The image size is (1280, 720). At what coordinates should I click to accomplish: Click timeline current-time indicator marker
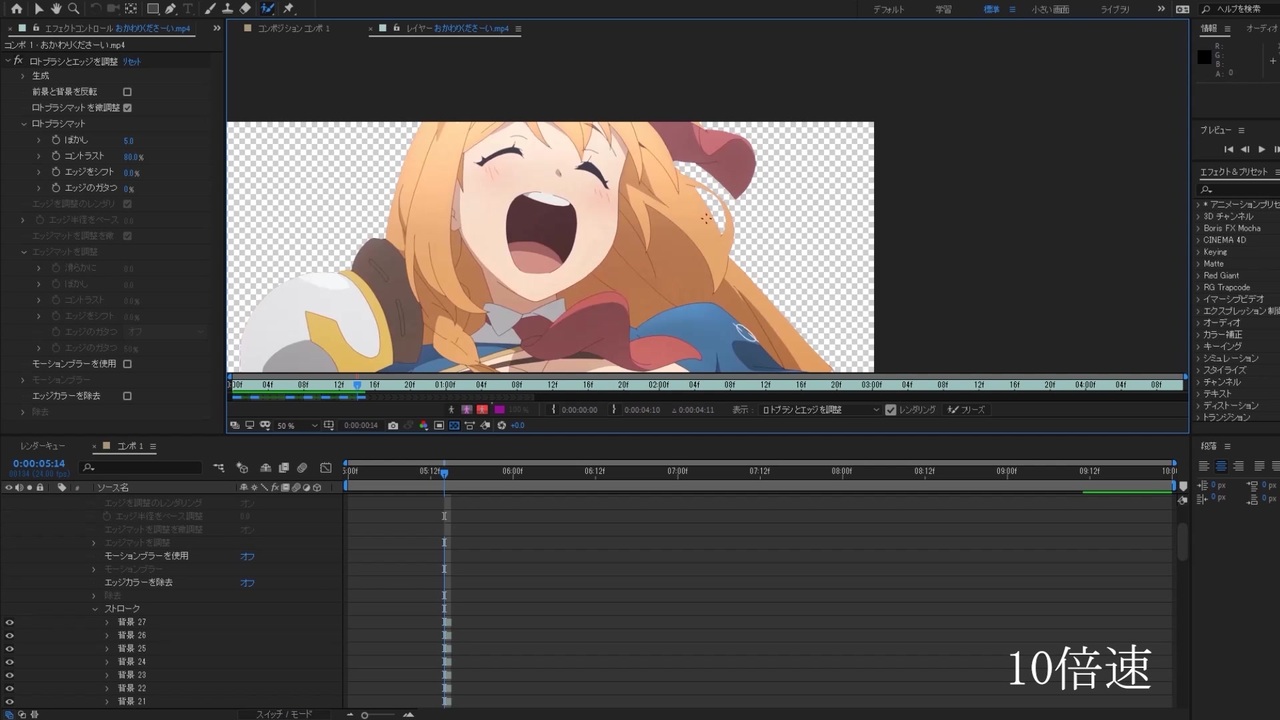[x=444, y=473]
